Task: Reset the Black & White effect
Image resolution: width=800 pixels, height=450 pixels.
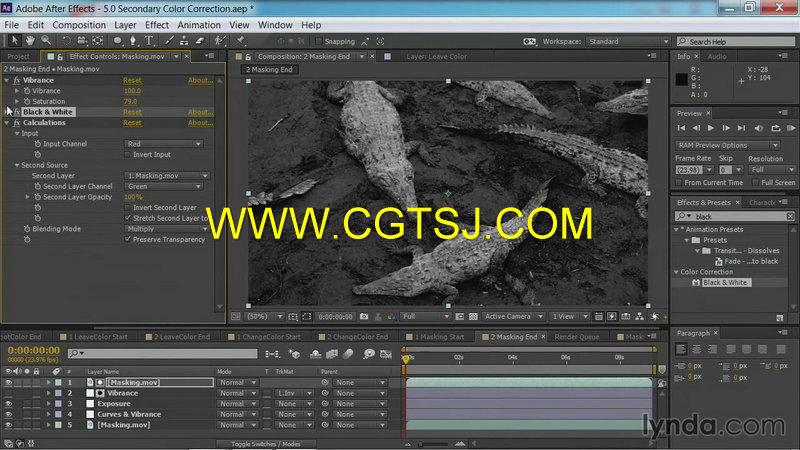Action: coord(132,112)
